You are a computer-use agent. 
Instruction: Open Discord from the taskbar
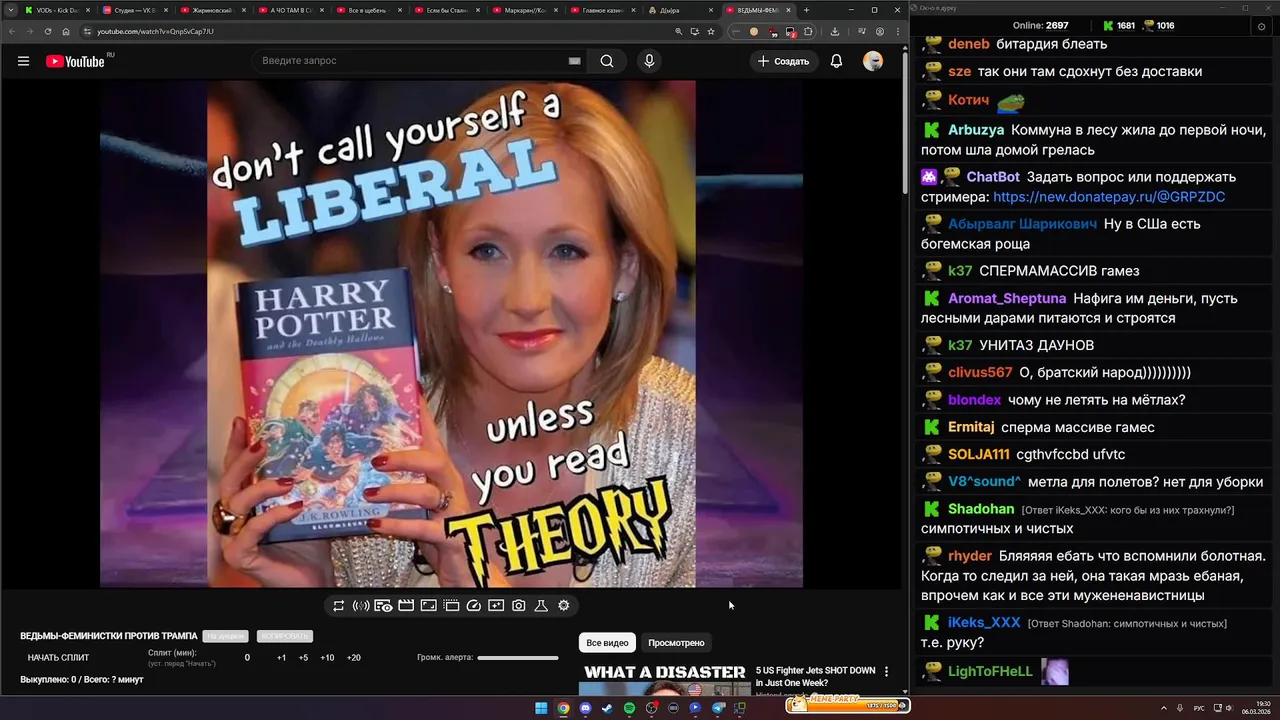(585, 708)
